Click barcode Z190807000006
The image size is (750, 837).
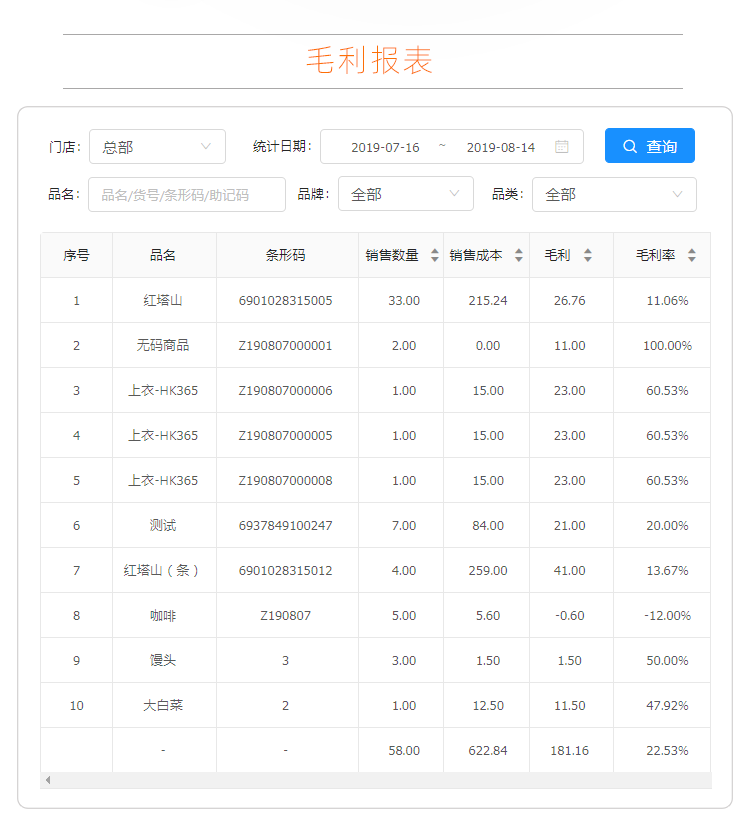tap(286, 391)
